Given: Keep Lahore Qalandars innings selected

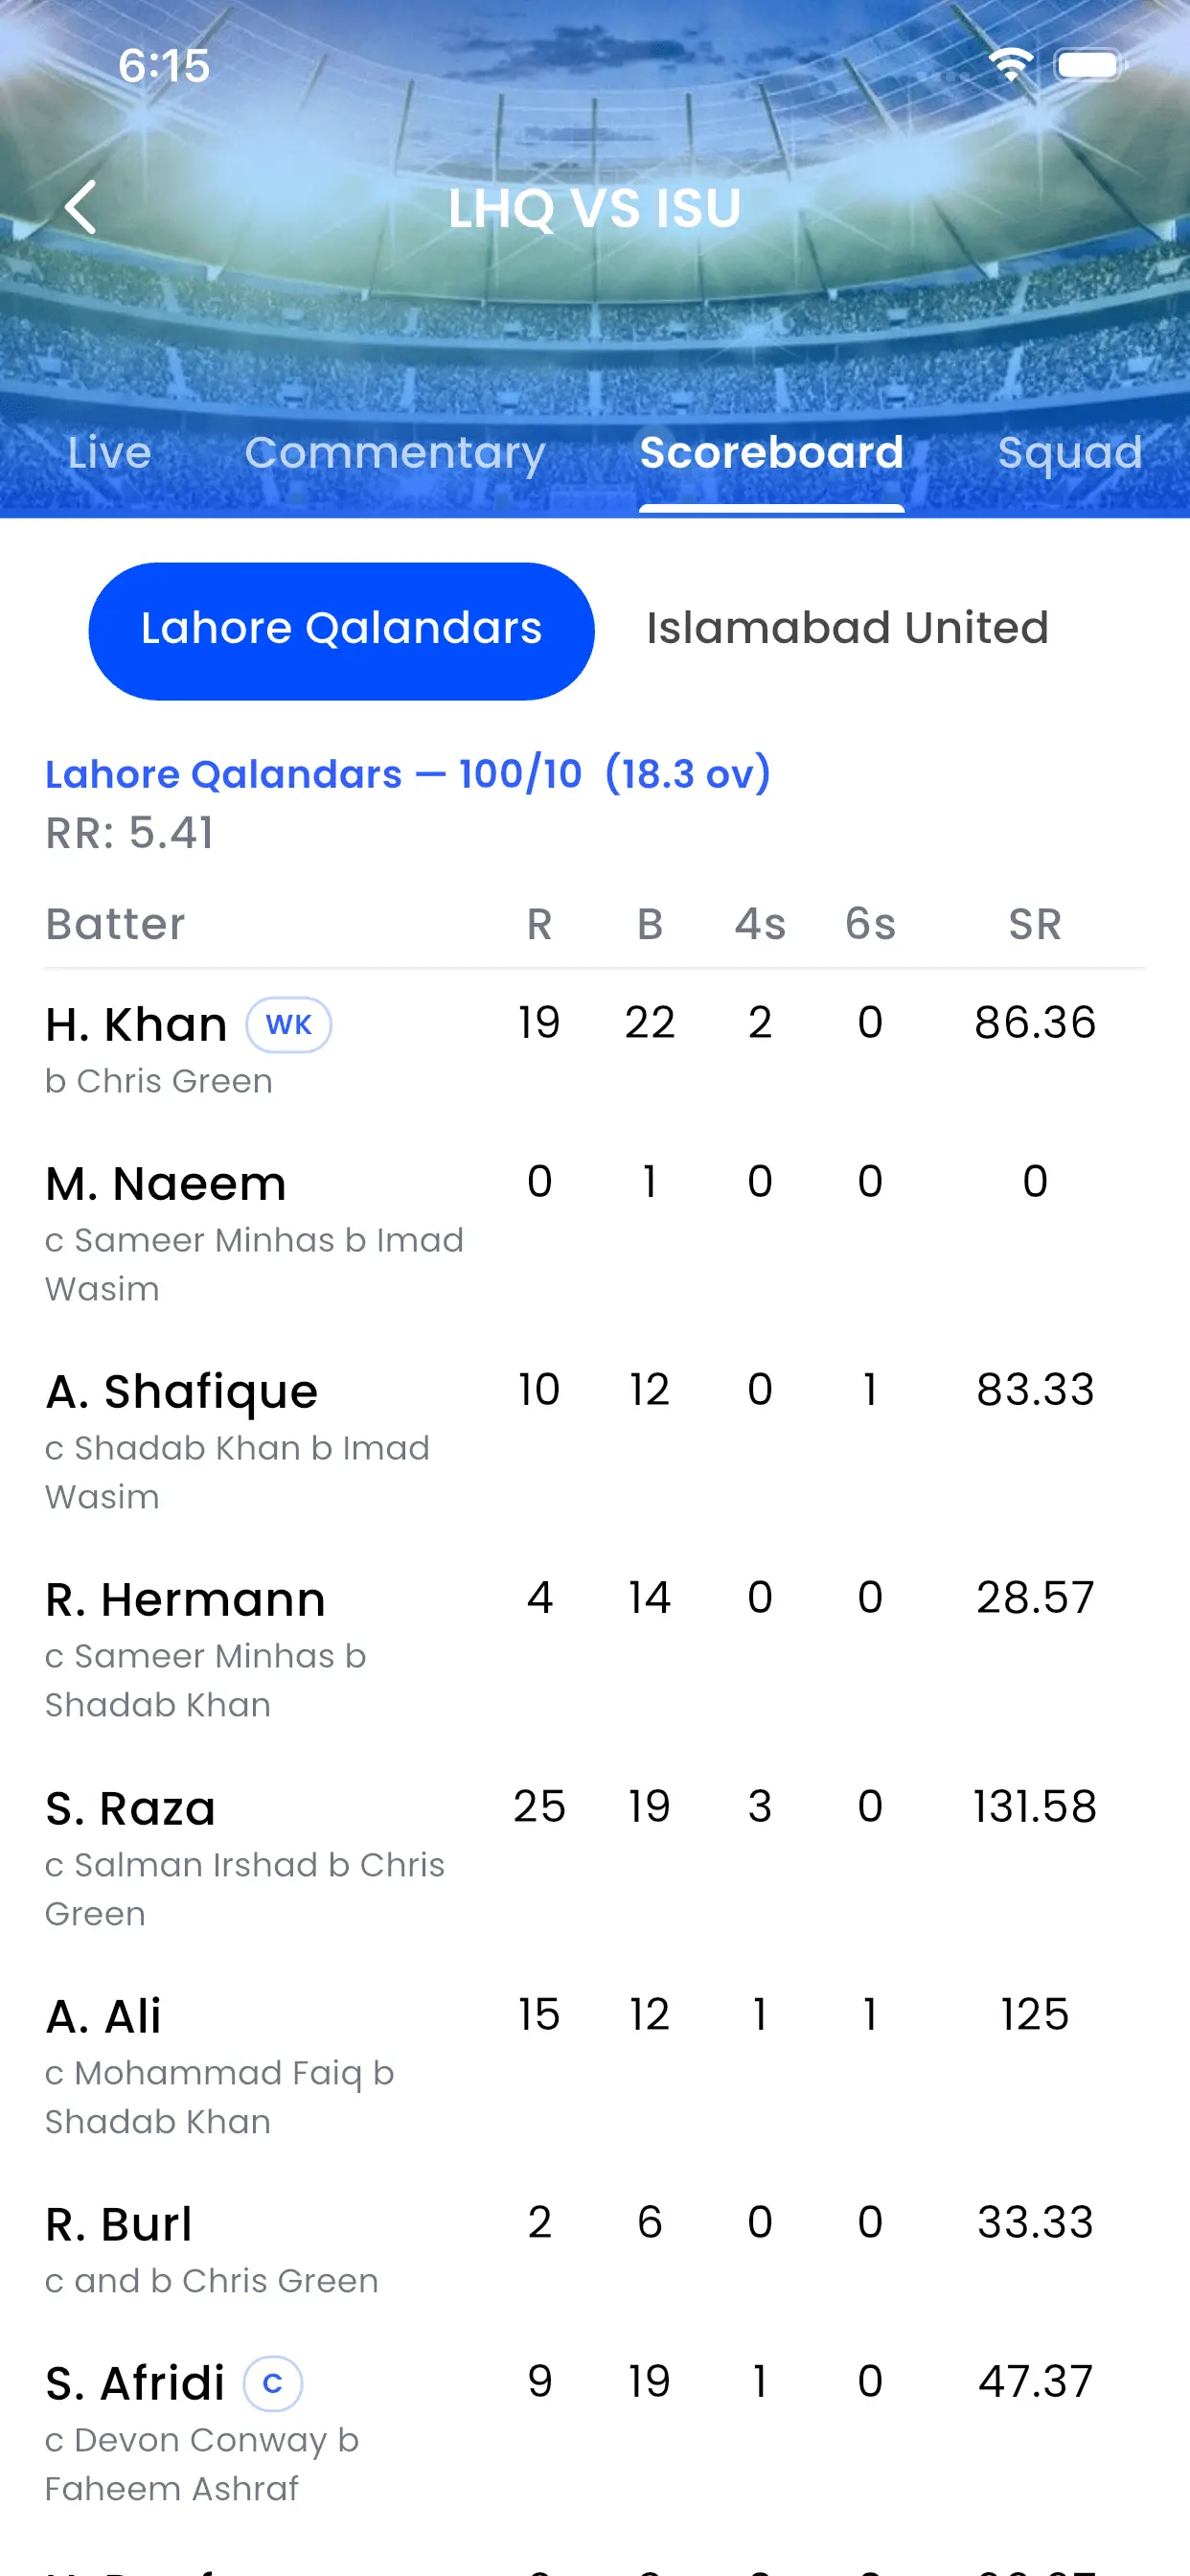Looking at the screenshot, I should pyautogui.click(x=341, y=628).
